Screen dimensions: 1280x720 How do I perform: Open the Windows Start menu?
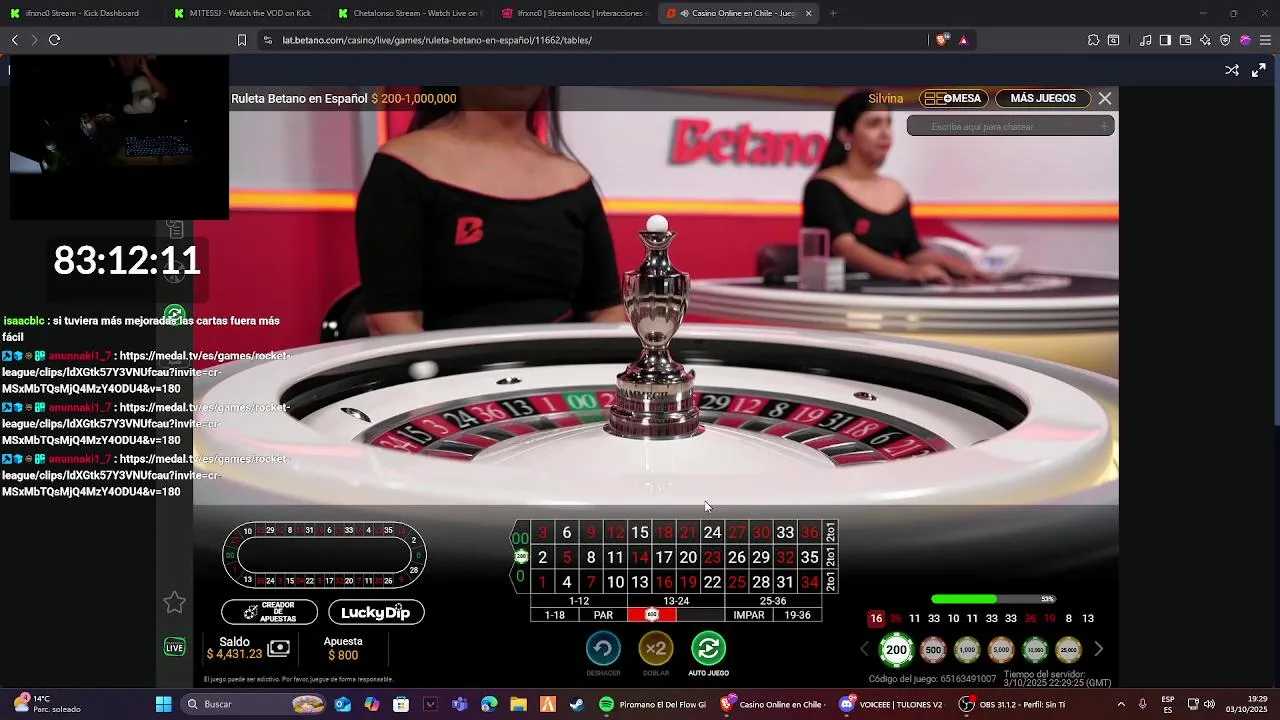coord(163,704)
